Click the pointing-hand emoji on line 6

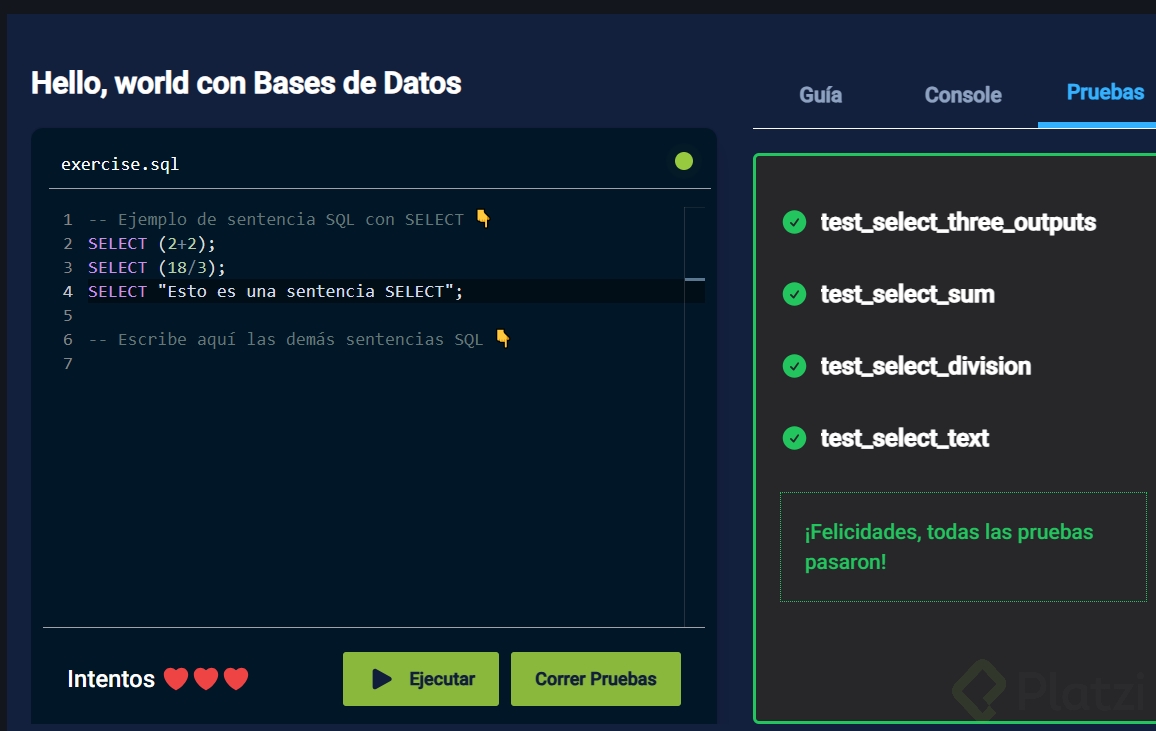coord(503,338)
